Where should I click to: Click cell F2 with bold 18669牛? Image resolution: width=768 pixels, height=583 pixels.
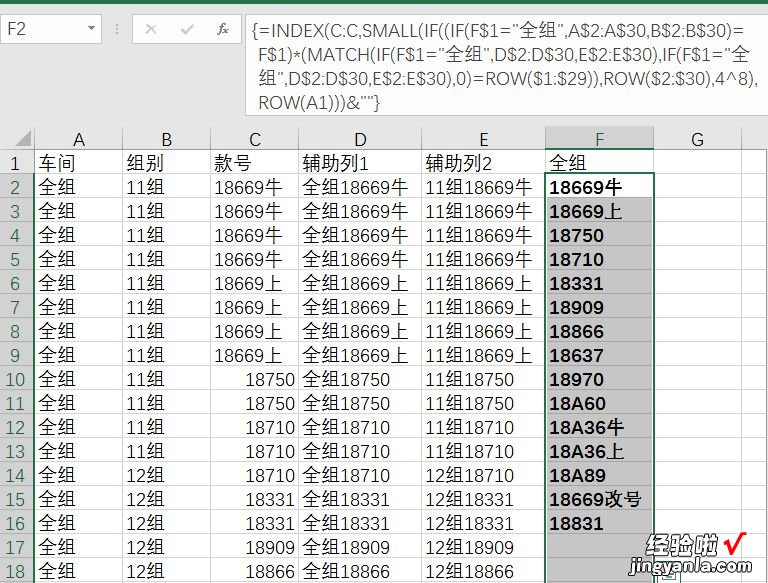coord(599,187)
